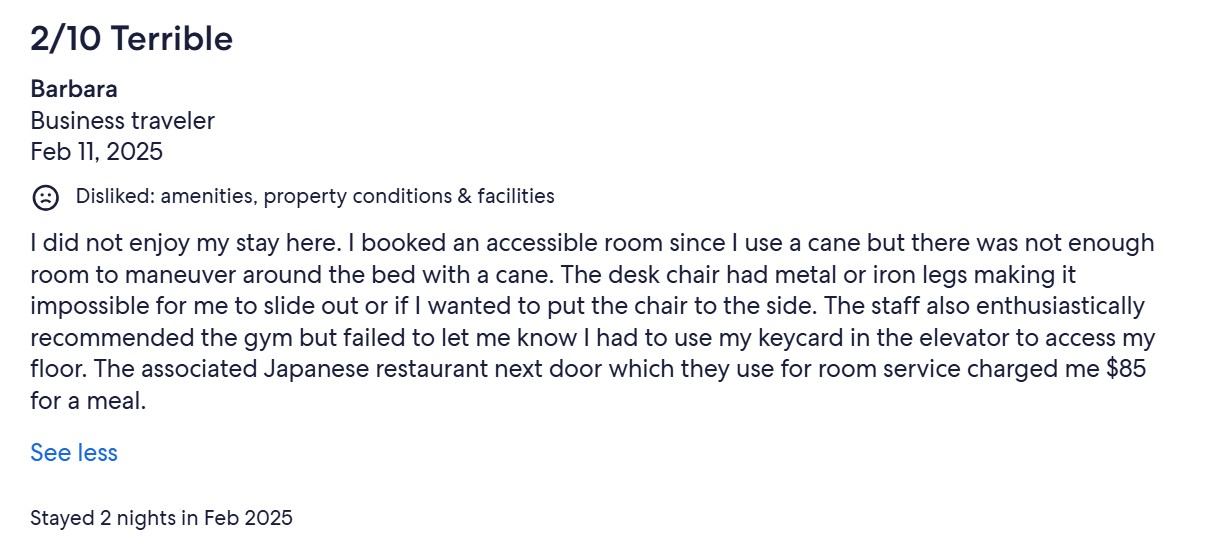Click the 2/10 Terrible rating heading
This screenshot has height=539, width=1217.
131,39
